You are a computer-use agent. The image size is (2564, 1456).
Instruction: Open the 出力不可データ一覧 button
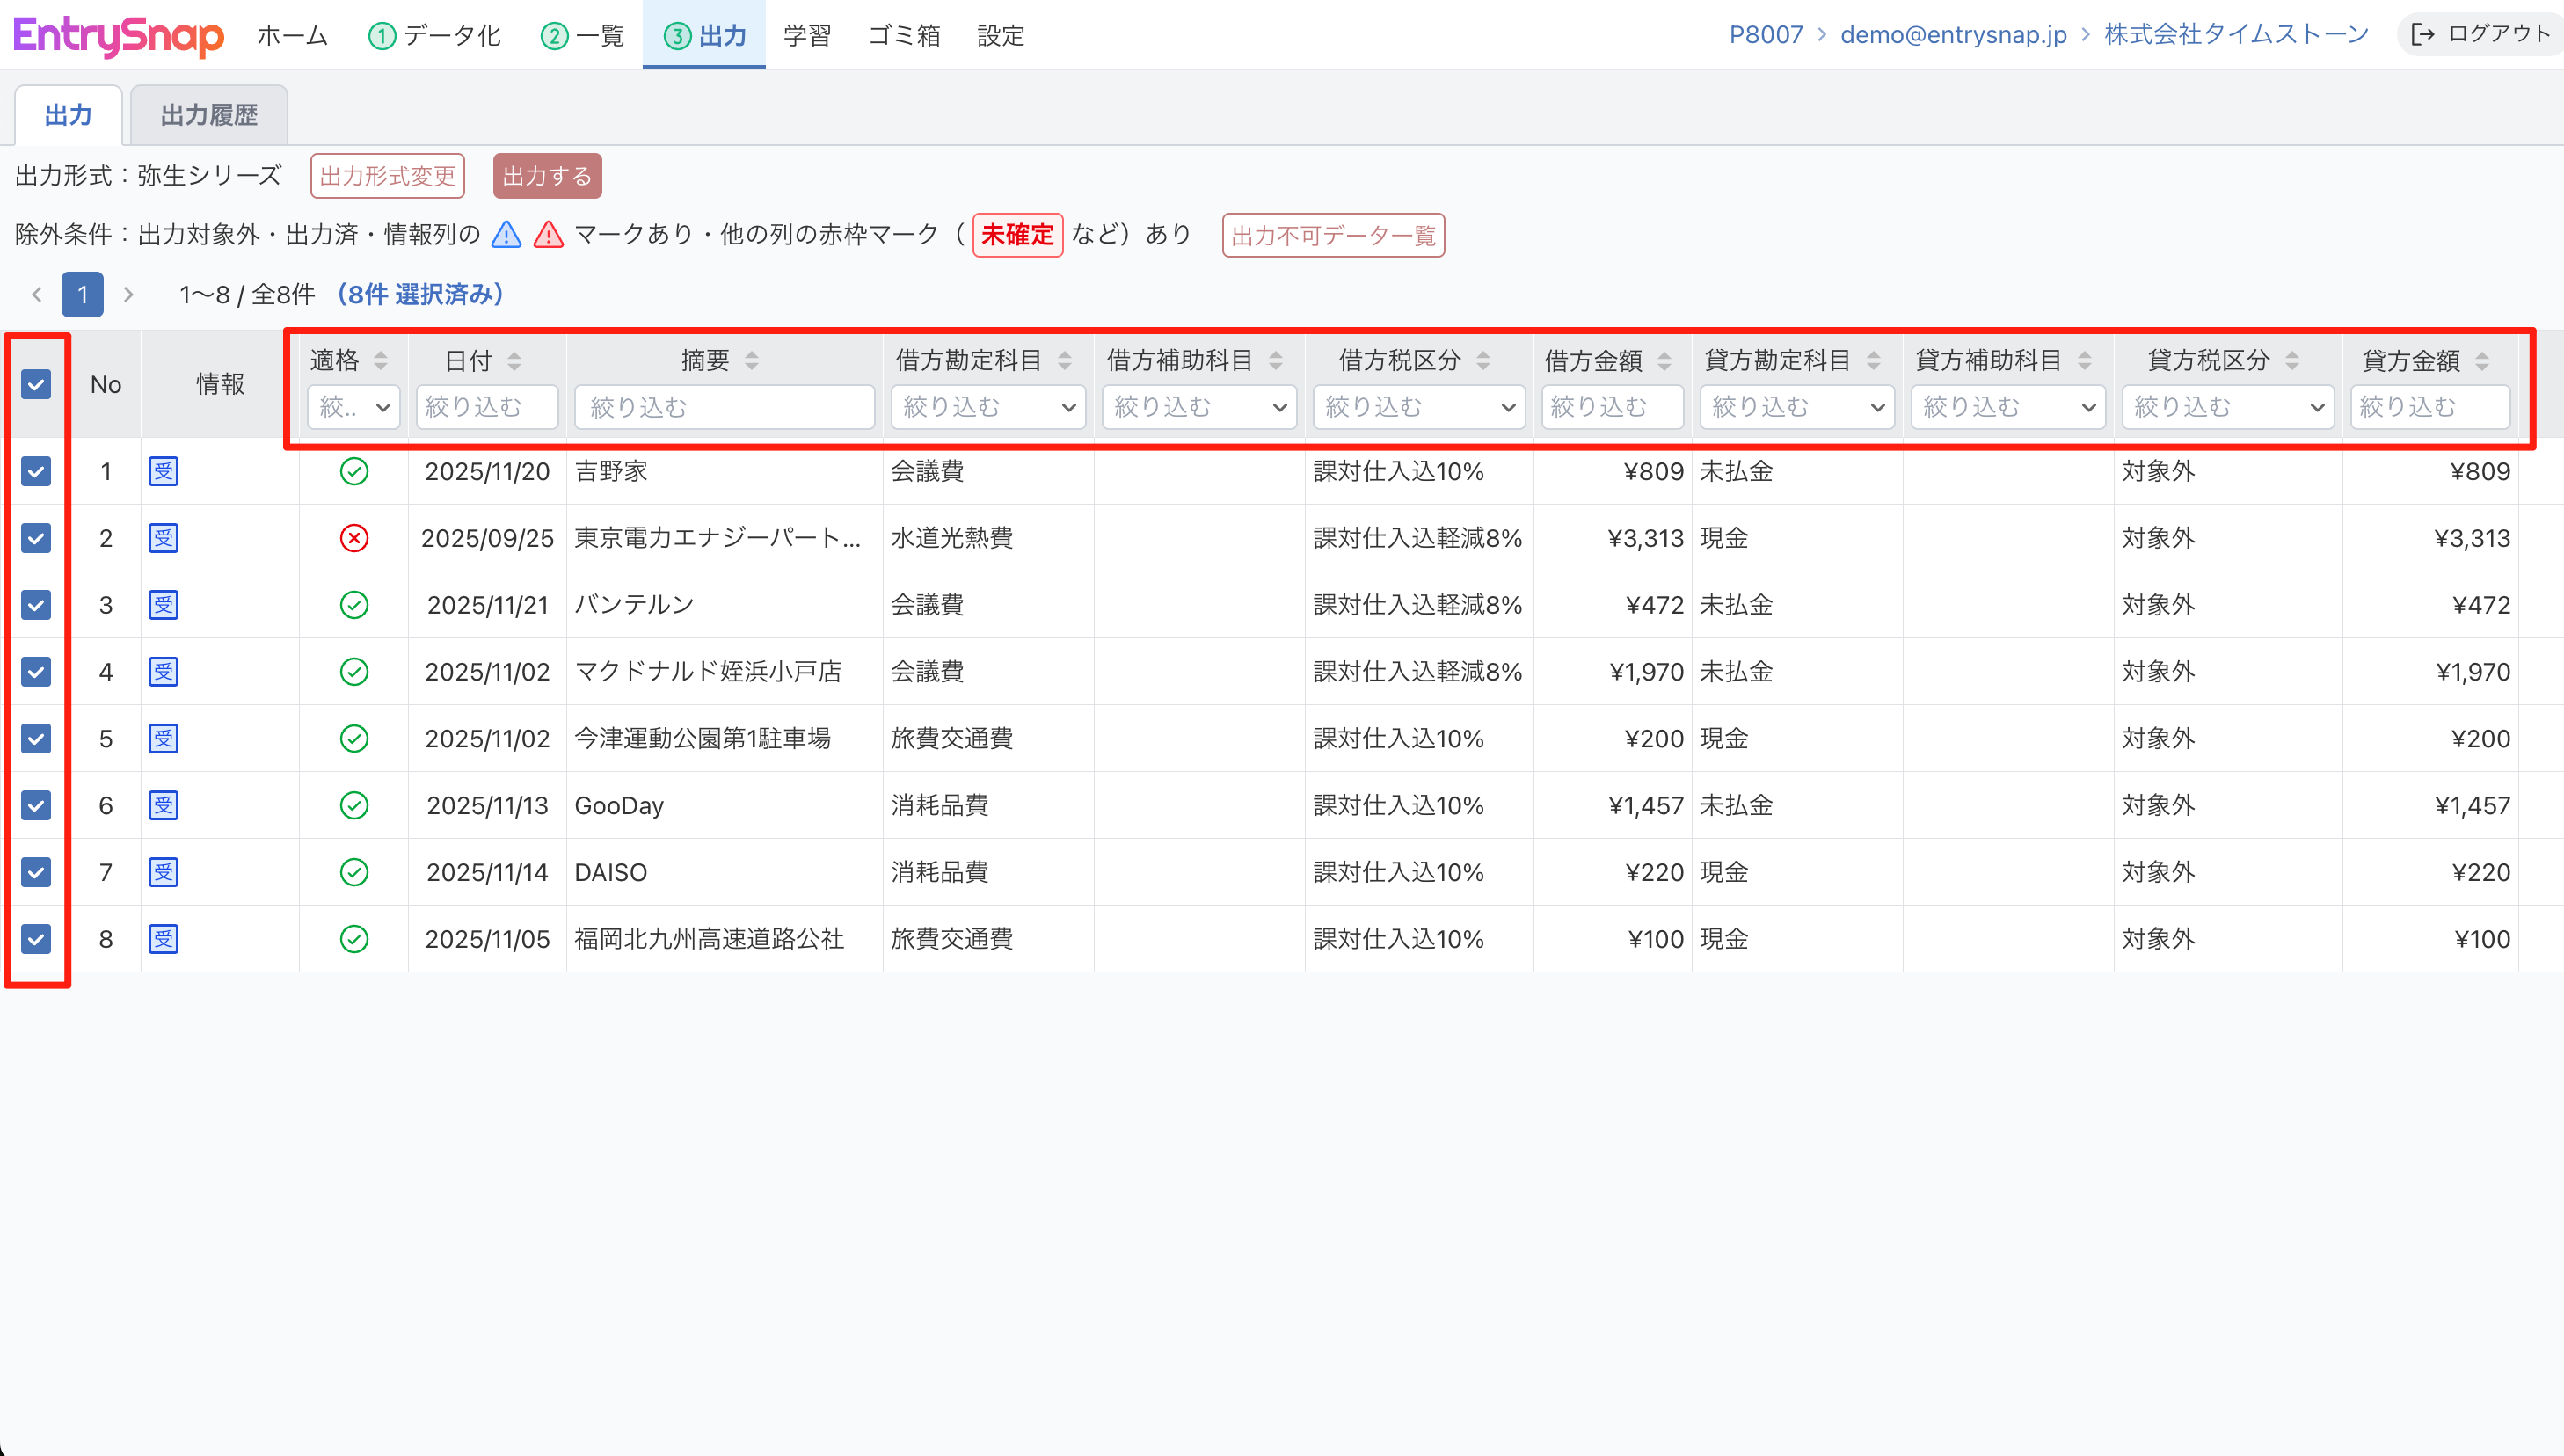(x=1333, y=235)
